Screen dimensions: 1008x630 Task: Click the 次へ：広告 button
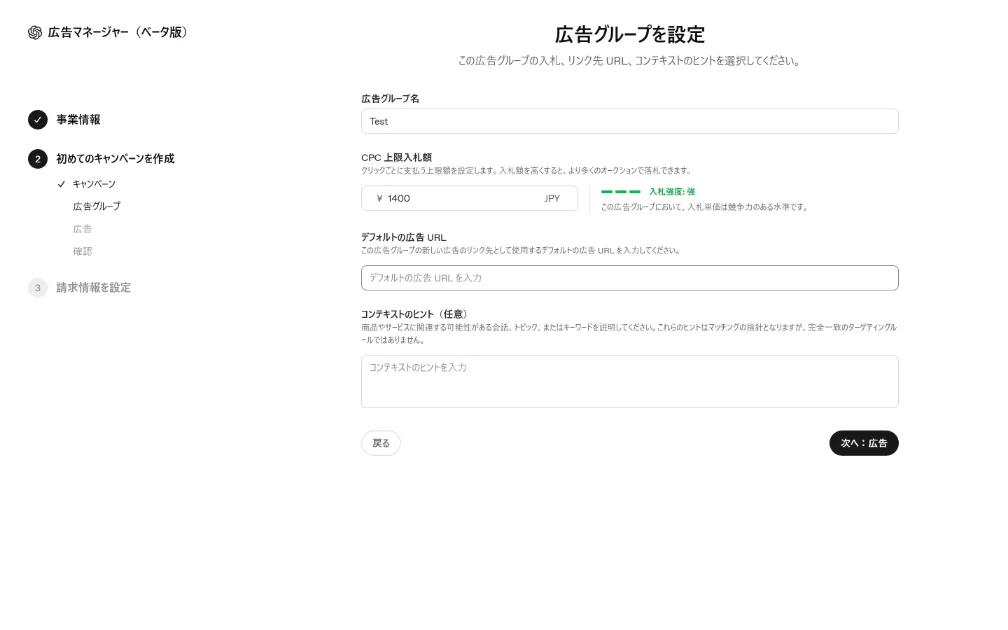[x=863, y=443]
